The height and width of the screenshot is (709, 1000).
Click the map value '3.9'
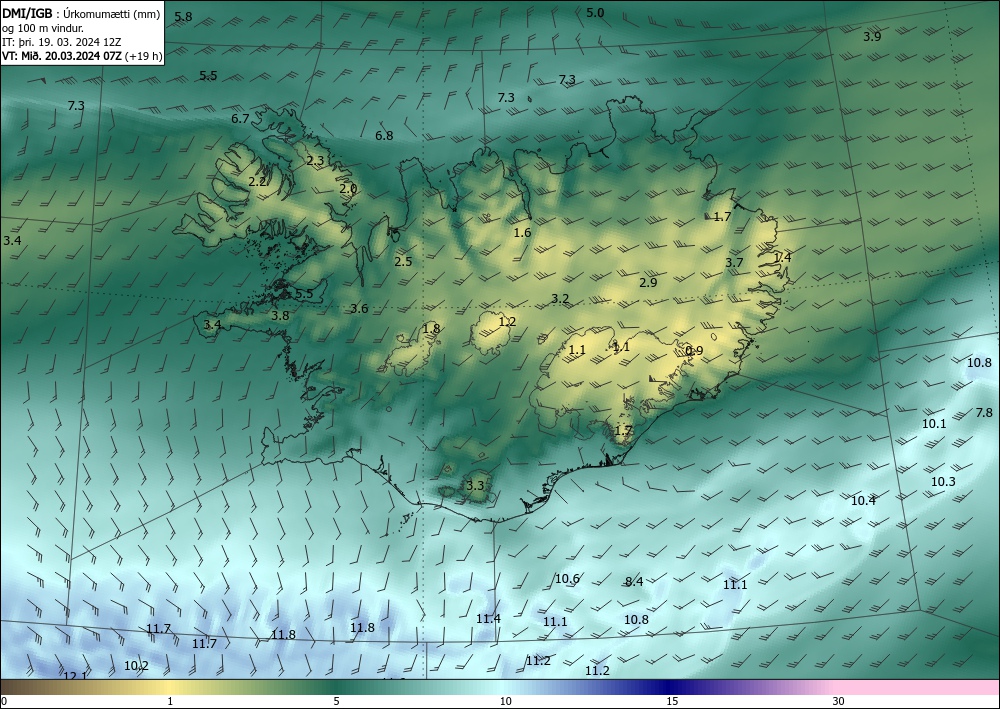point(872,36)
